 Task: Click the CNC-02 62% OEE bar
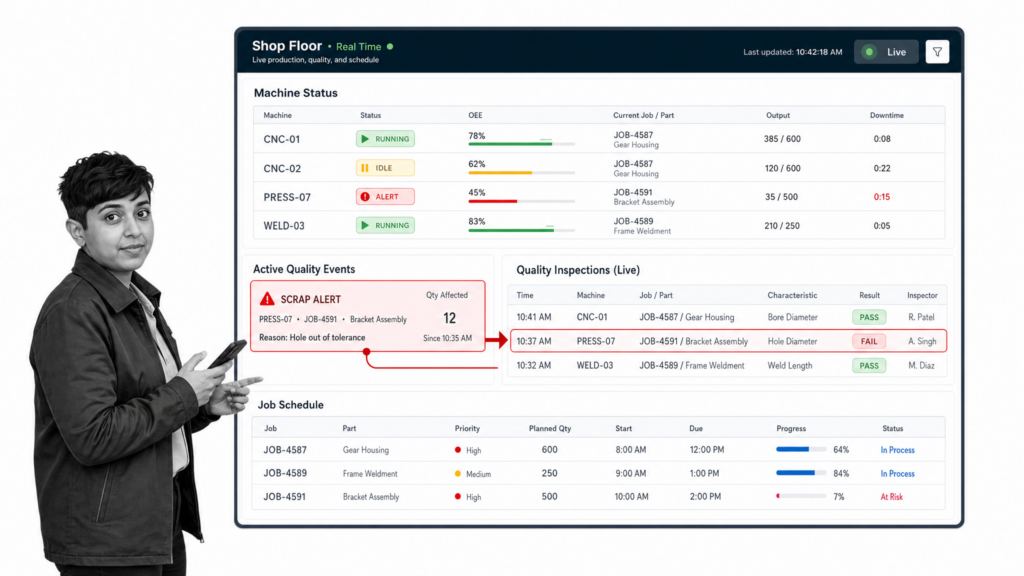tap(521, 172)
